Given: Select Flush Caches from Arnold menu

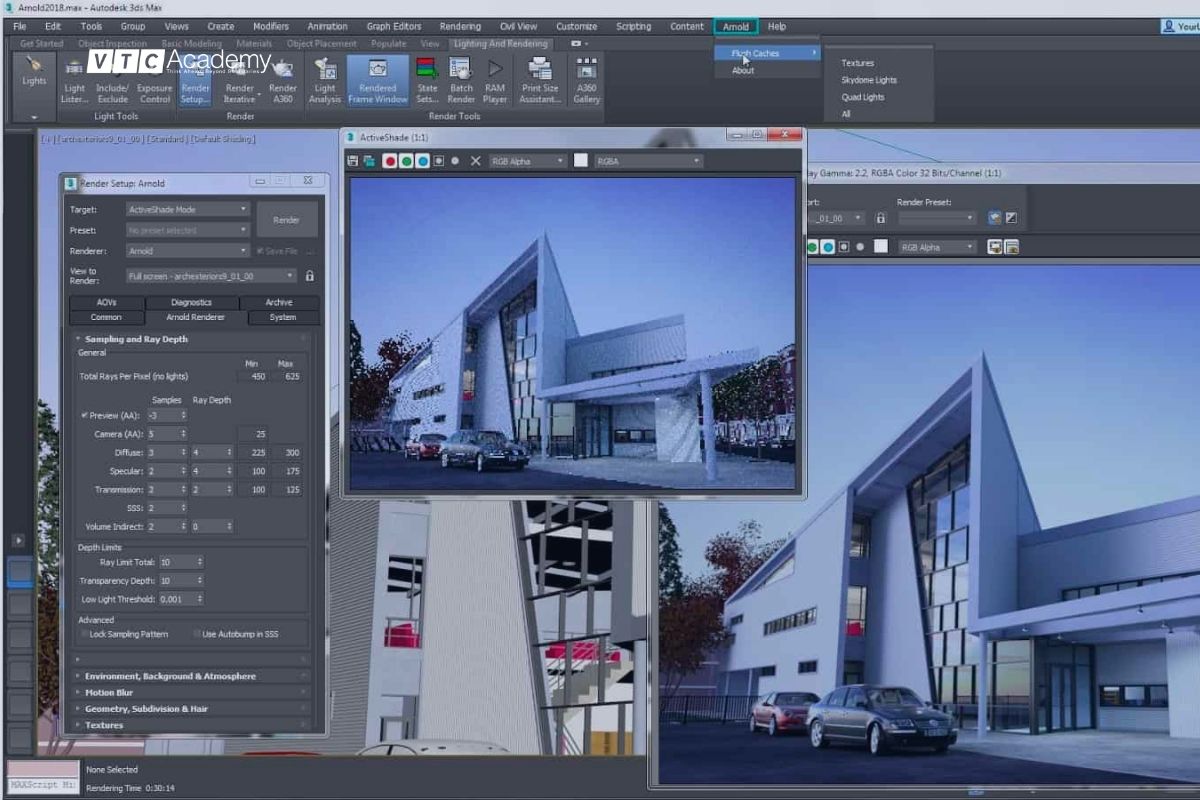Looking at the screenshot, I should point(753,53).
